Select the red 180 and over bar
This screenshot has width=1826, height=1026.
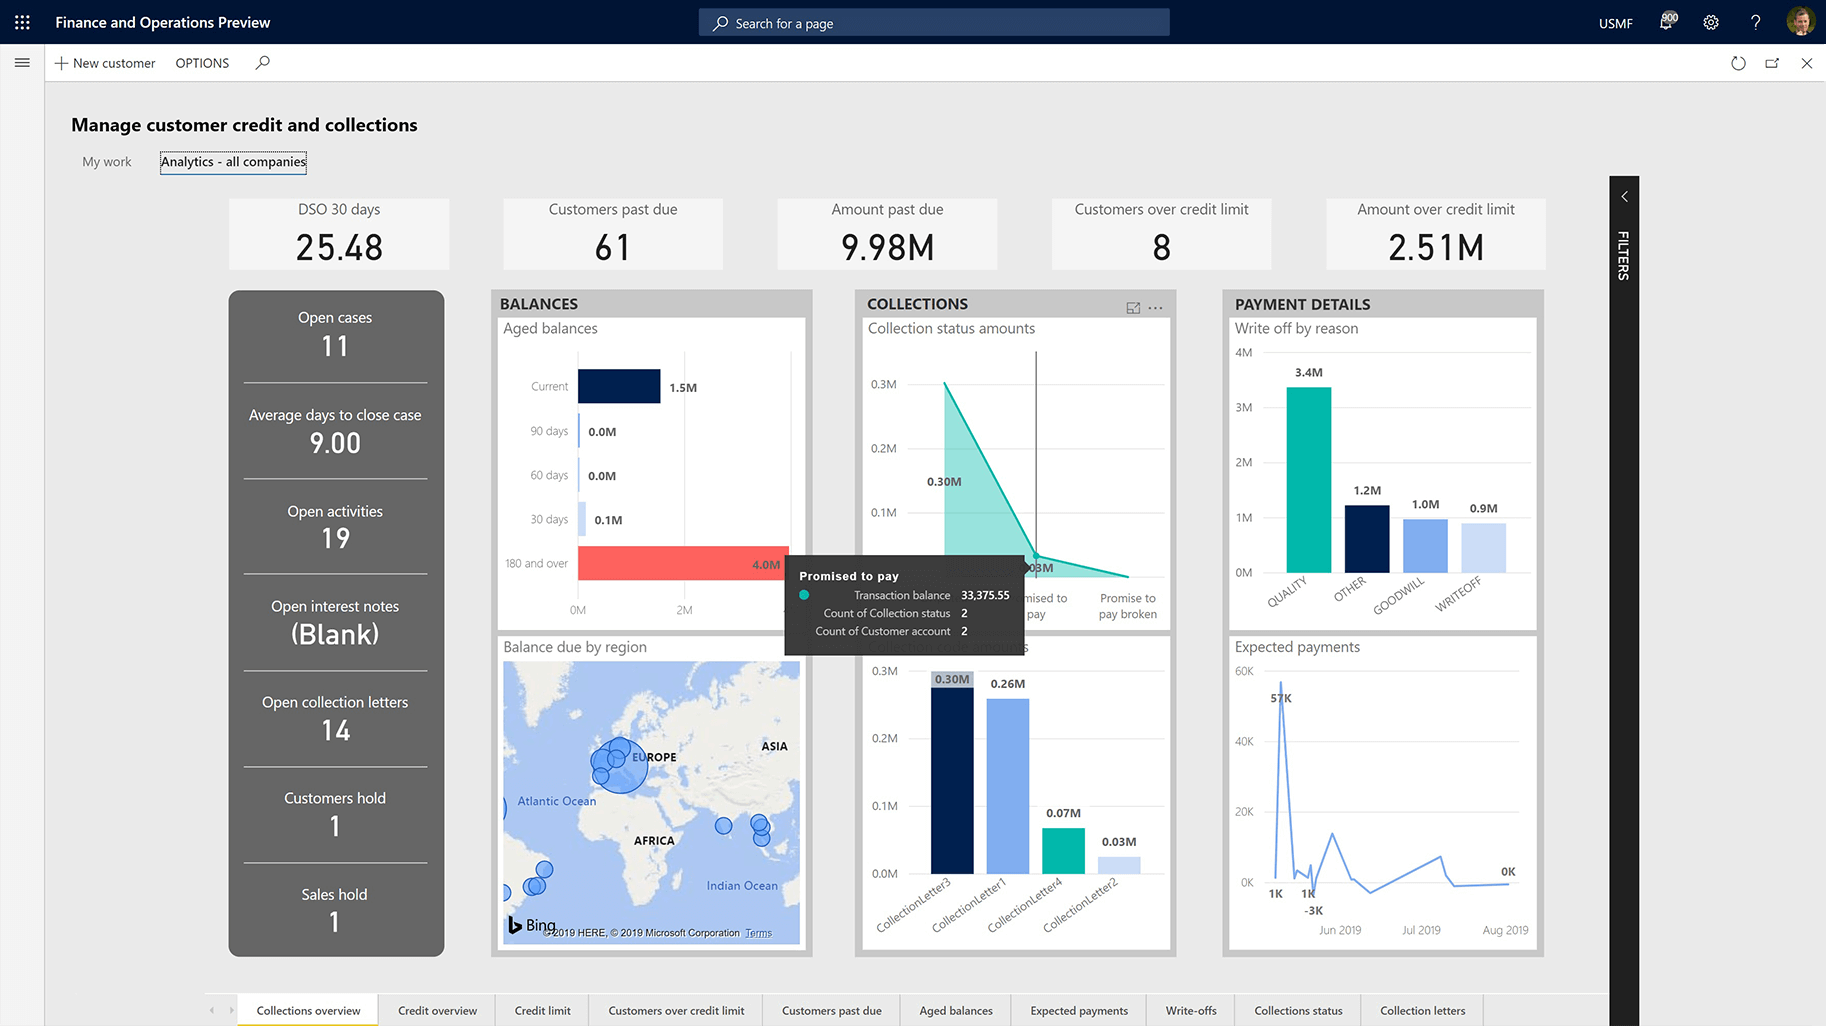tap(683, 563)
